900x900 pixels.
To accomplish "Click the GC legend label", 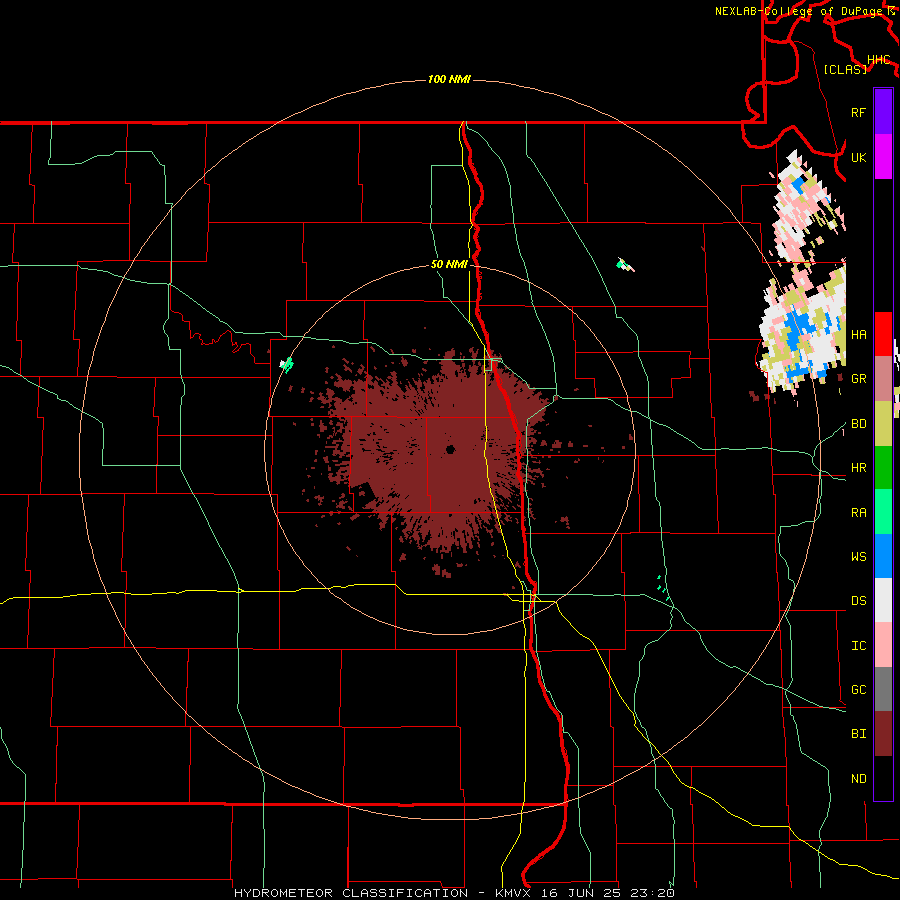I will (x=858, y=690).
